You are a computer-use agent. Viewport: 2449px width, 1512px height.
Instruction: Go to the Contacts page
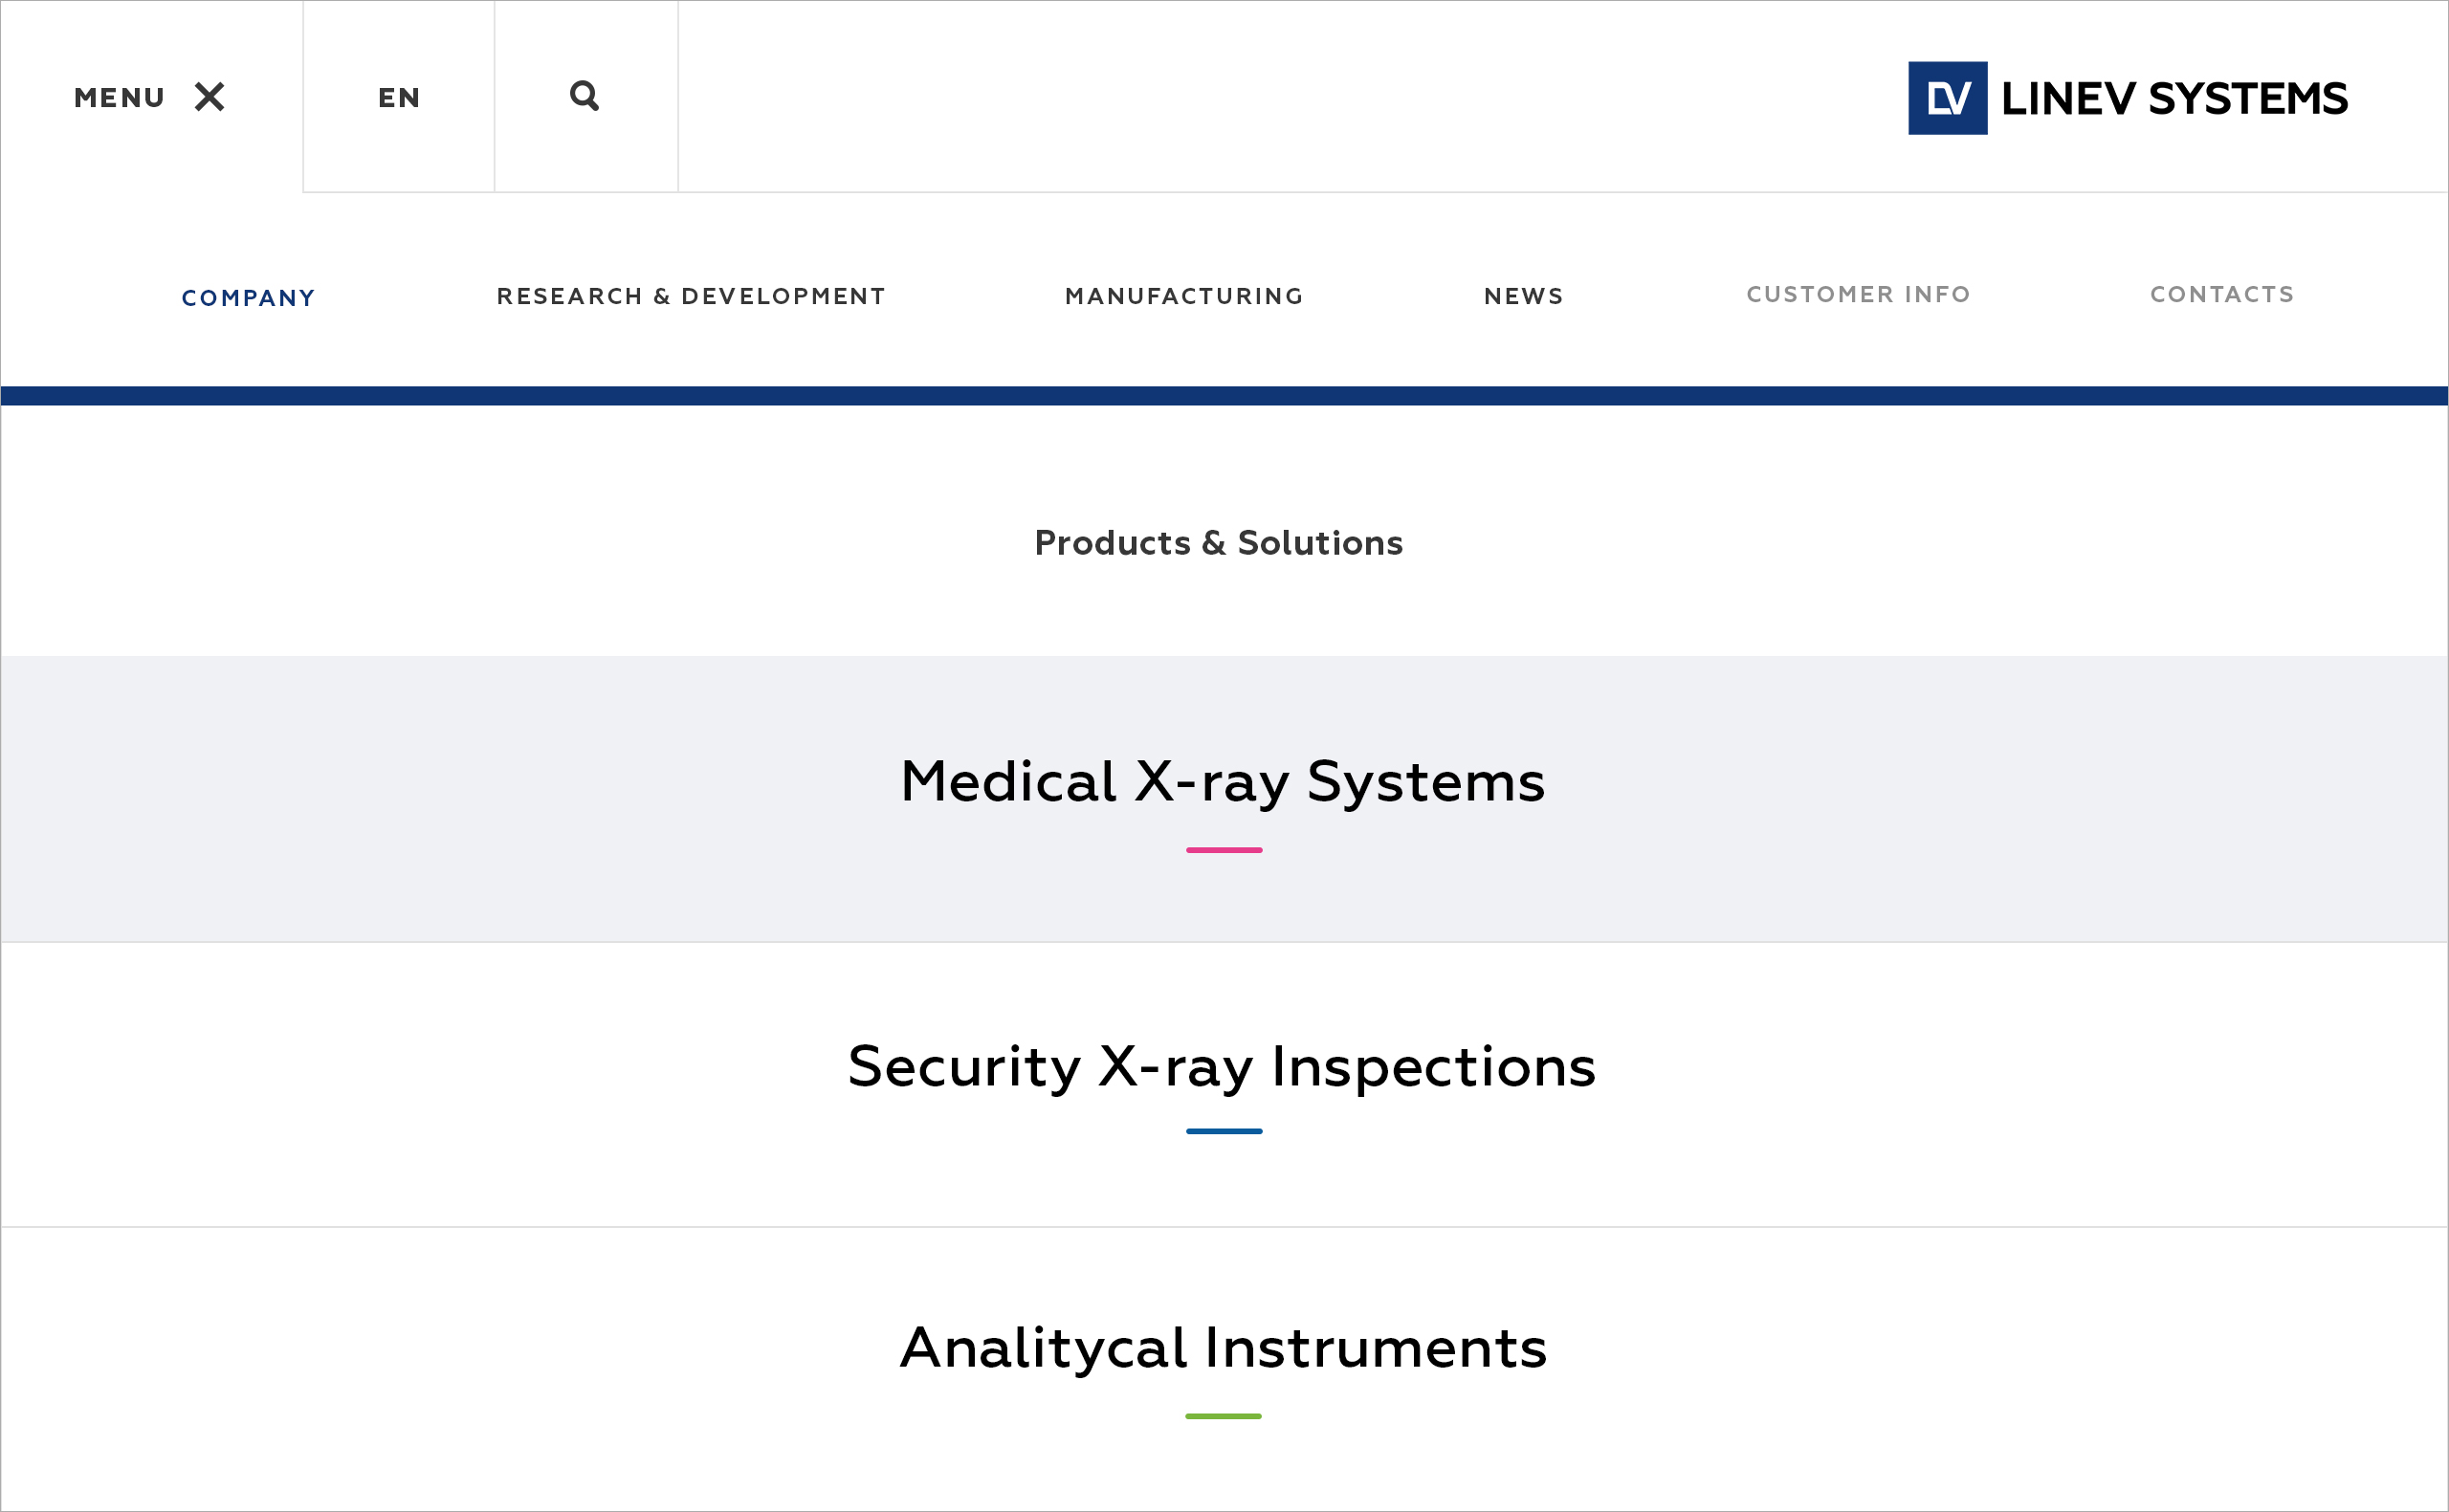click(2222, 294)
